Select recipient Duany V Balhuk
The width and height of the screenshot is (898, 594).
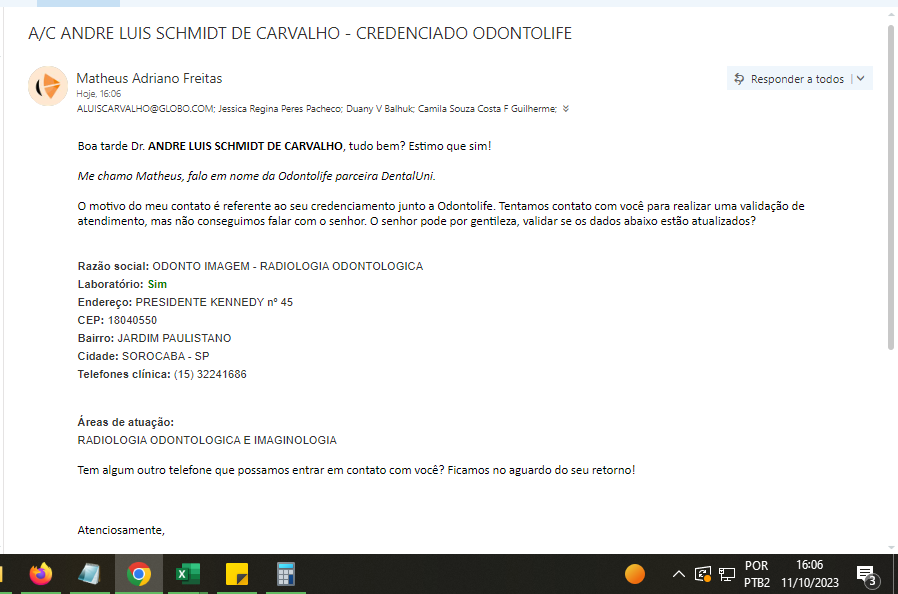pos(380,109)
